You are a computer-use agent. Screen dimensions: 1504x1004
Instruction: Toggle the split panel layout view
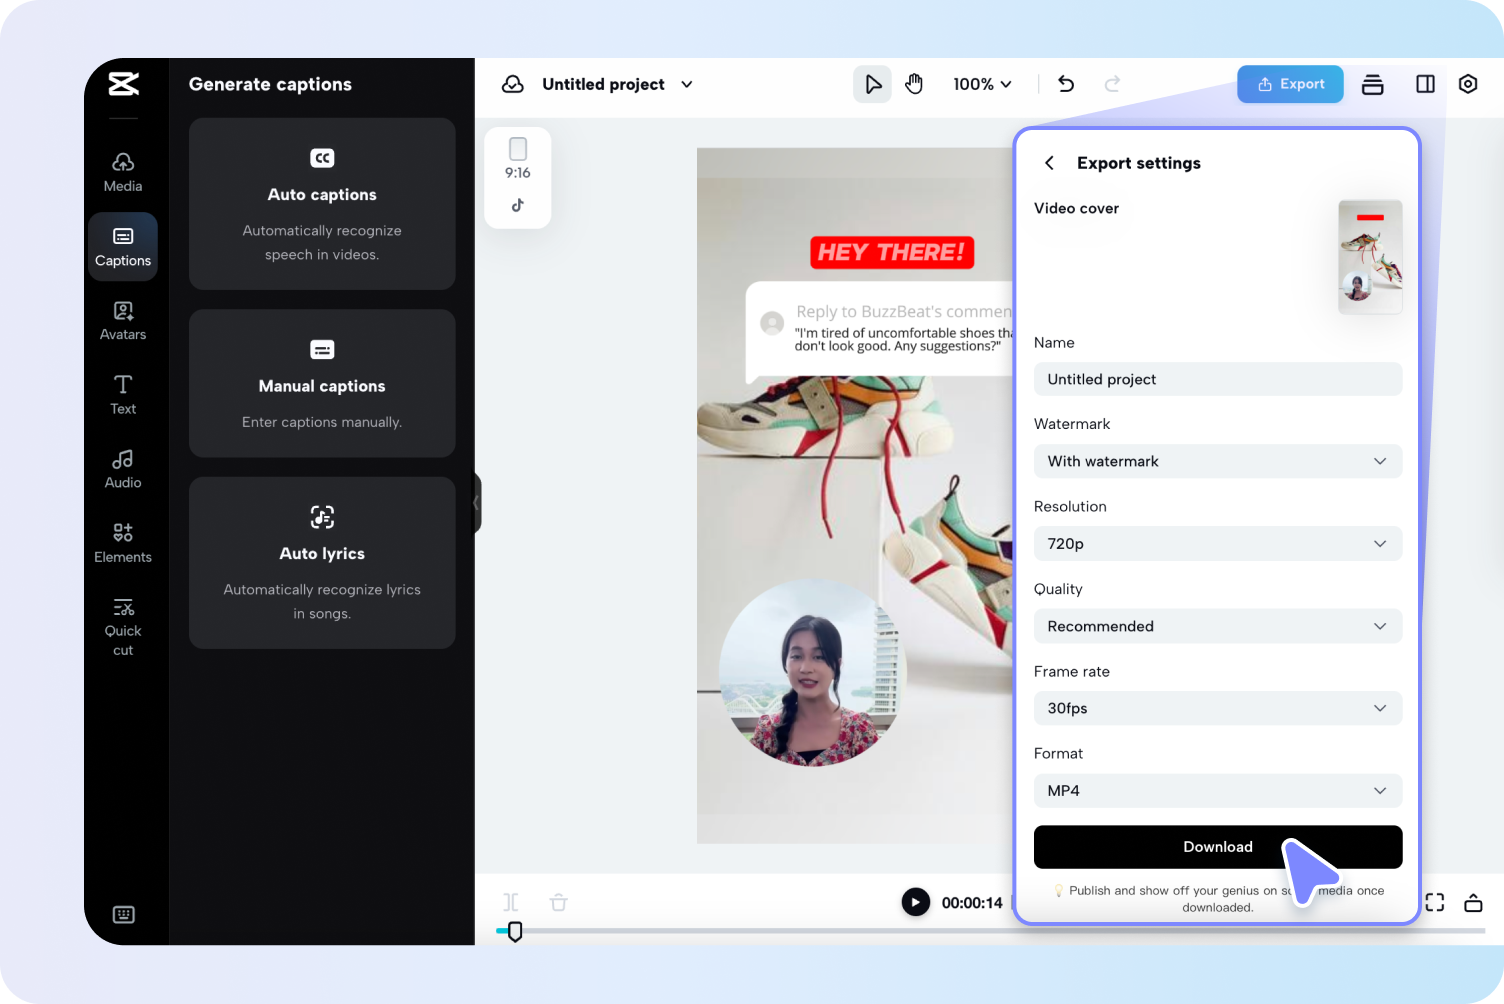pos(1424,84)
